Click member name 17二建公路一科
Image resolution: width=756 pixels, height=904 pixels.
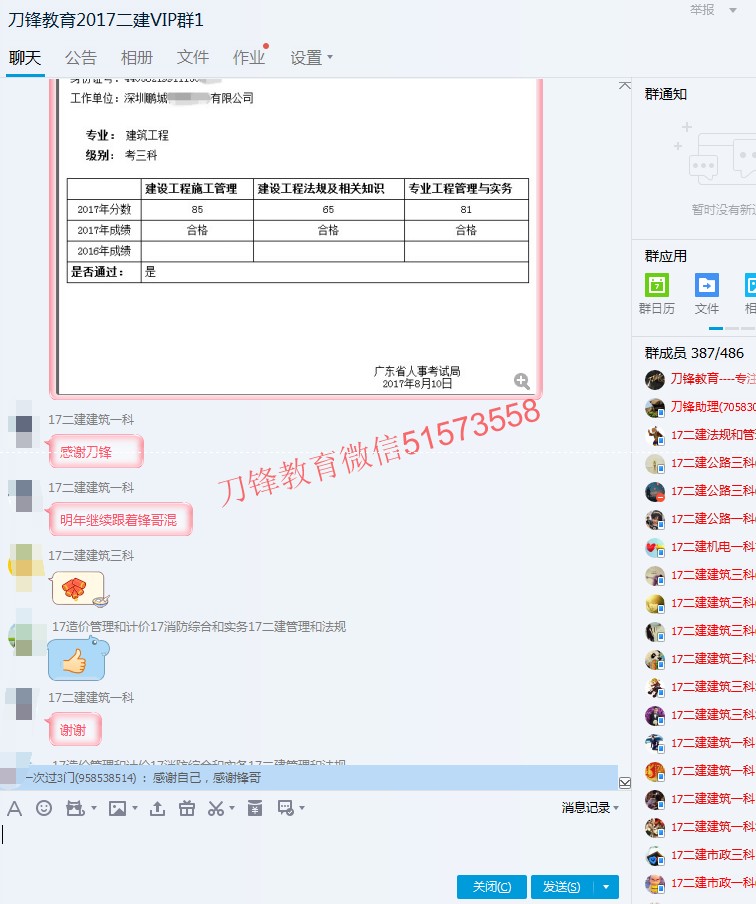[x=713, y=519]
